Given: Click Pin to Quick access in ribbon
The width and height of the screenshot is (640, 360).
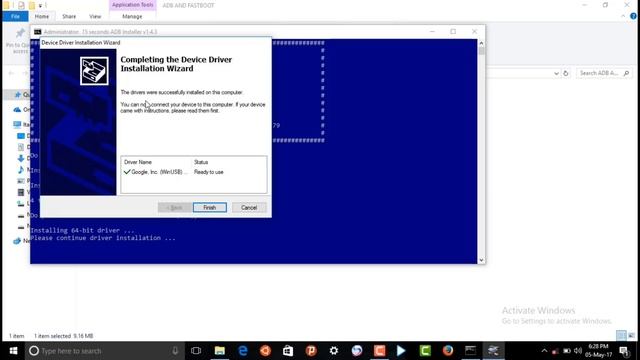Looking at the screenshot, I should 18,41.
